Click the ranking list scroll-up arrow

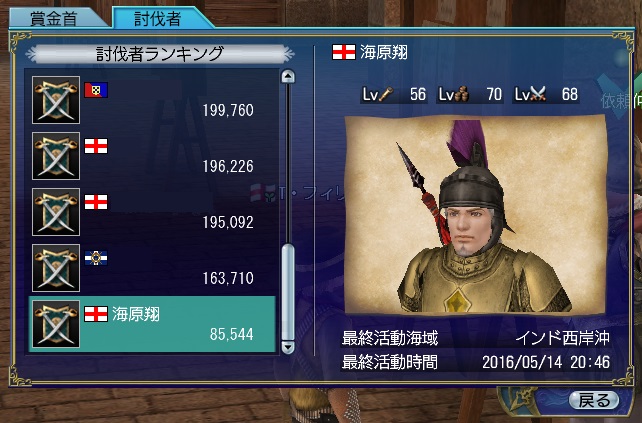pos(288,77)
